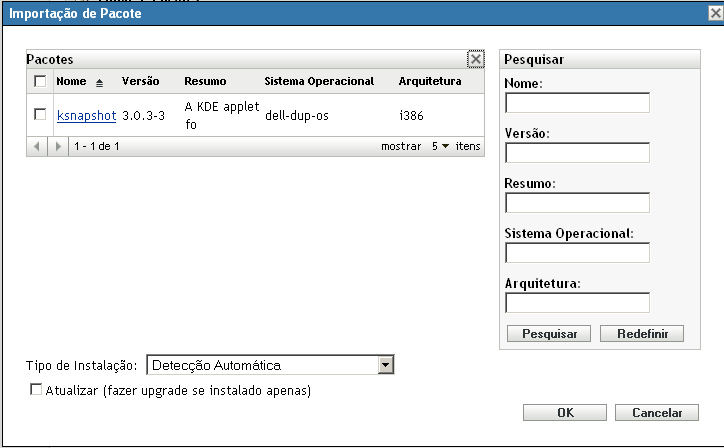Focus the Resumo search field
The width and height of the screenshot is (724, 448).
point(577,203)
